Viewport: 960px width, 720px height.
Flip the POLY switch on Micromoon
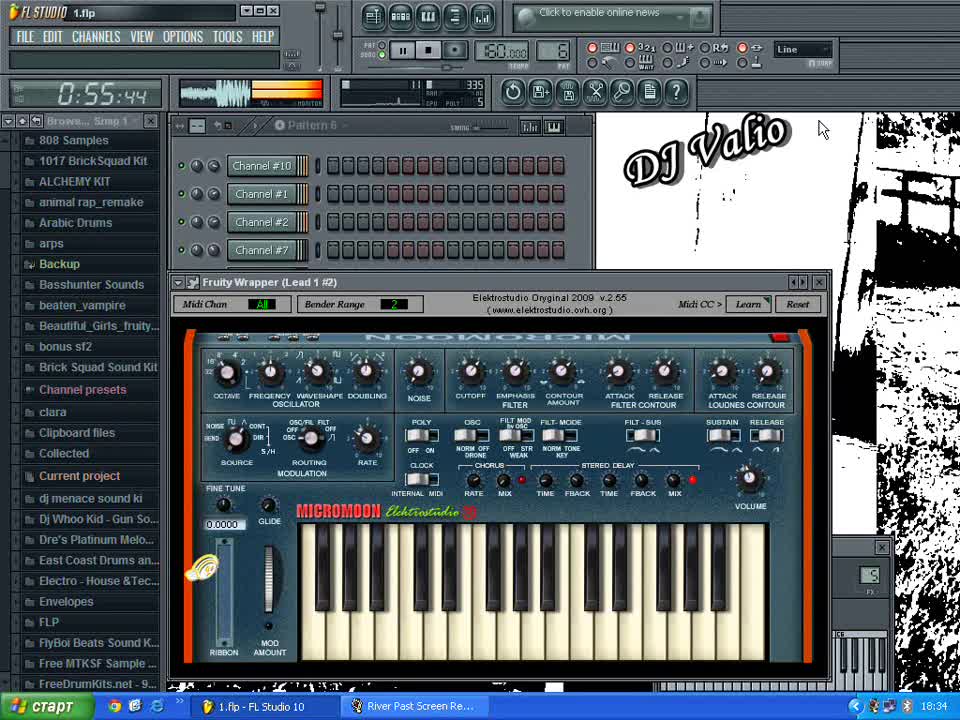click(421, 435)
